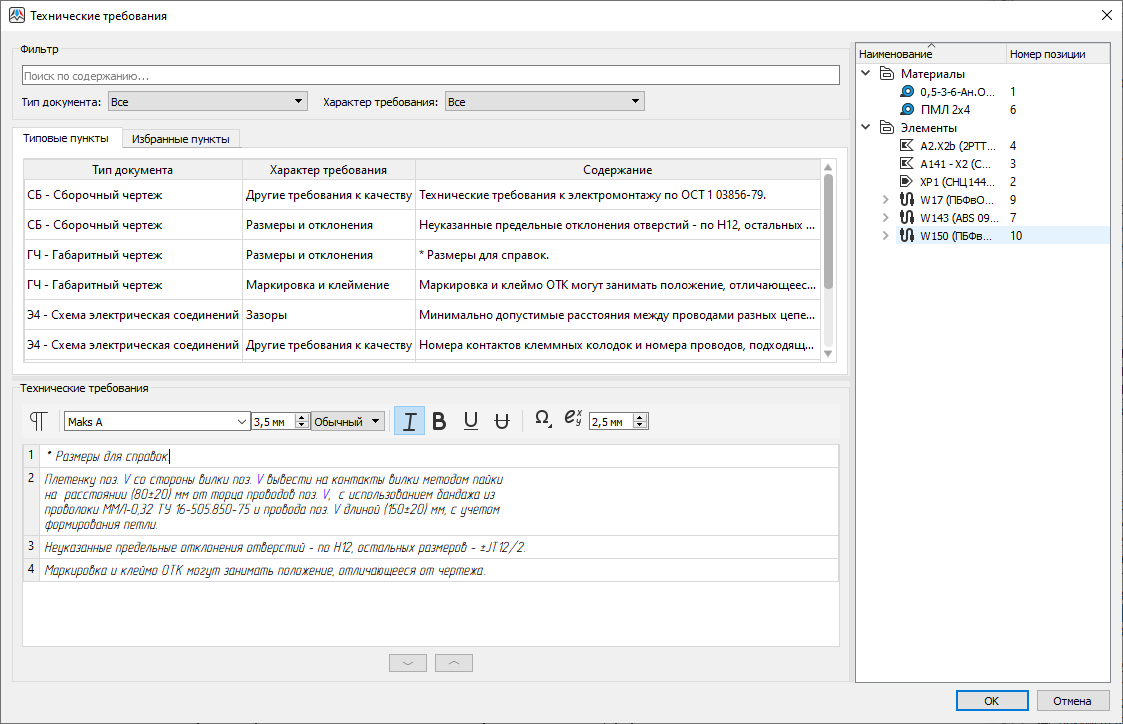Select the Типовые пункты tab
1123x724 pixels.
tap(66, 139)
